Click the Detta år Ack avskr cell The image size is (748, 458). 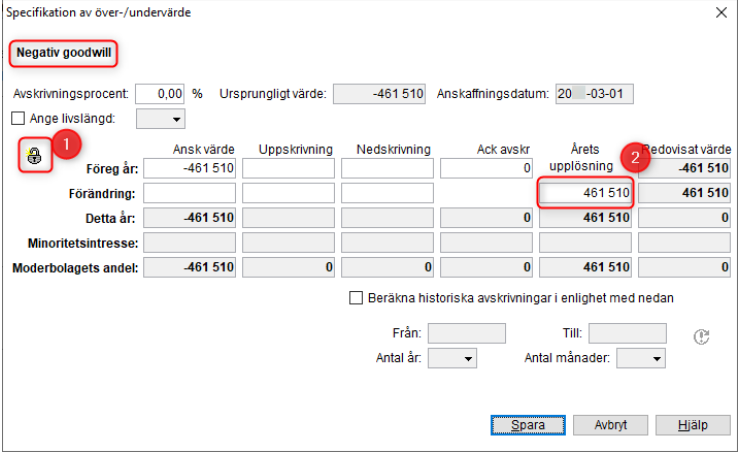(x=486, y=218)
